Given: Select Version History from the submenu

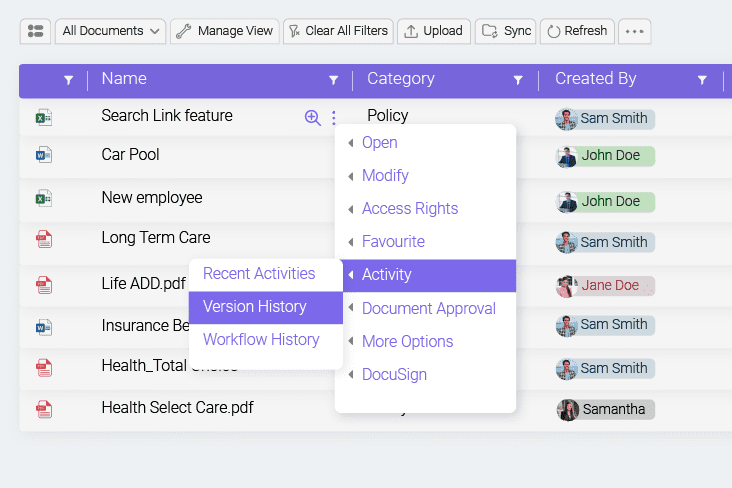Looking at the screenshot, I should [x=255, y=307].
